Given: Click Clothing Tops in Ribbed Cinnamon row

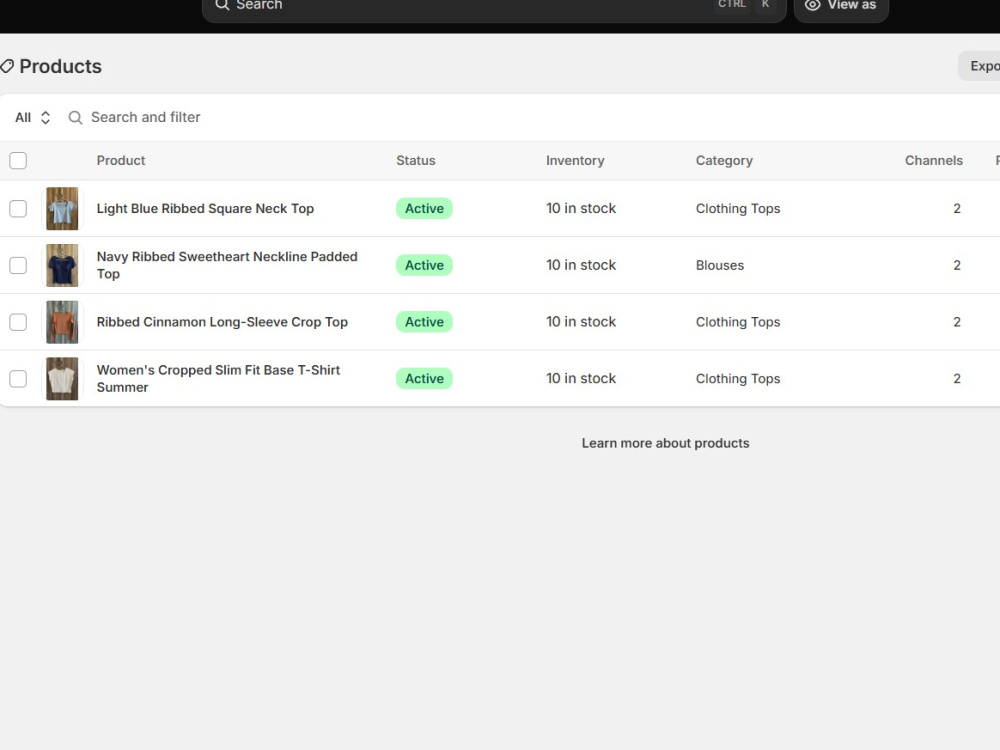Looking at the screenshot, I should click(738, 322).
